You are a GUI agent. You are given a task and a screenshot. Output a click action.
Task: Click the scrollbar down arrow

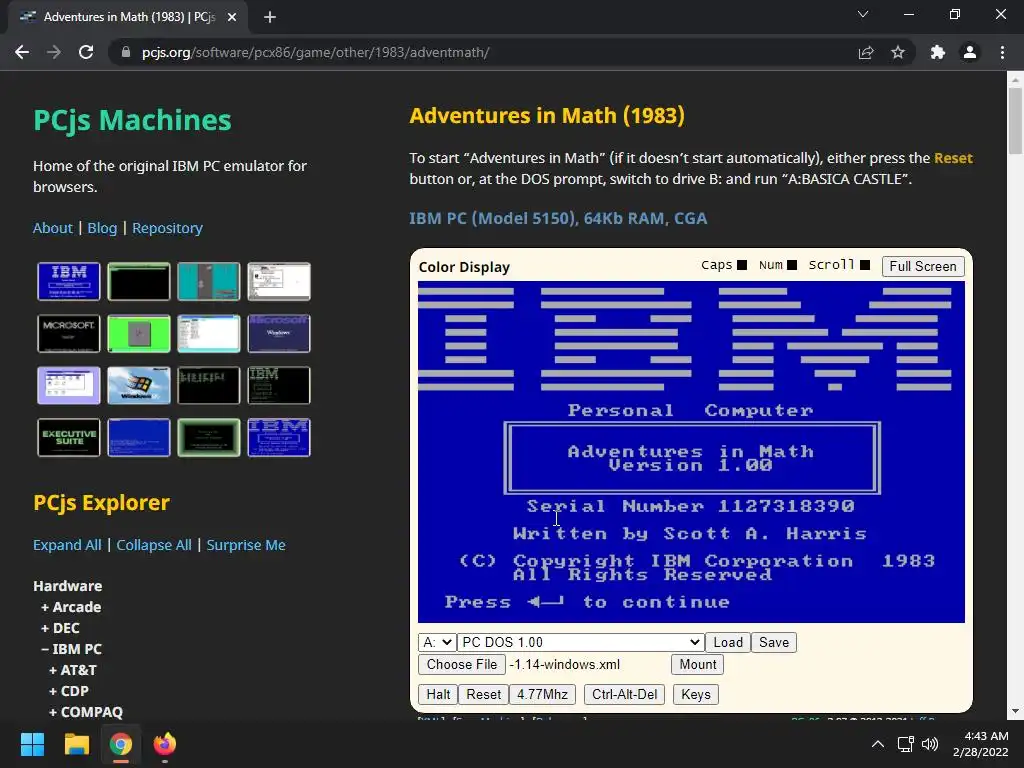1015,711
